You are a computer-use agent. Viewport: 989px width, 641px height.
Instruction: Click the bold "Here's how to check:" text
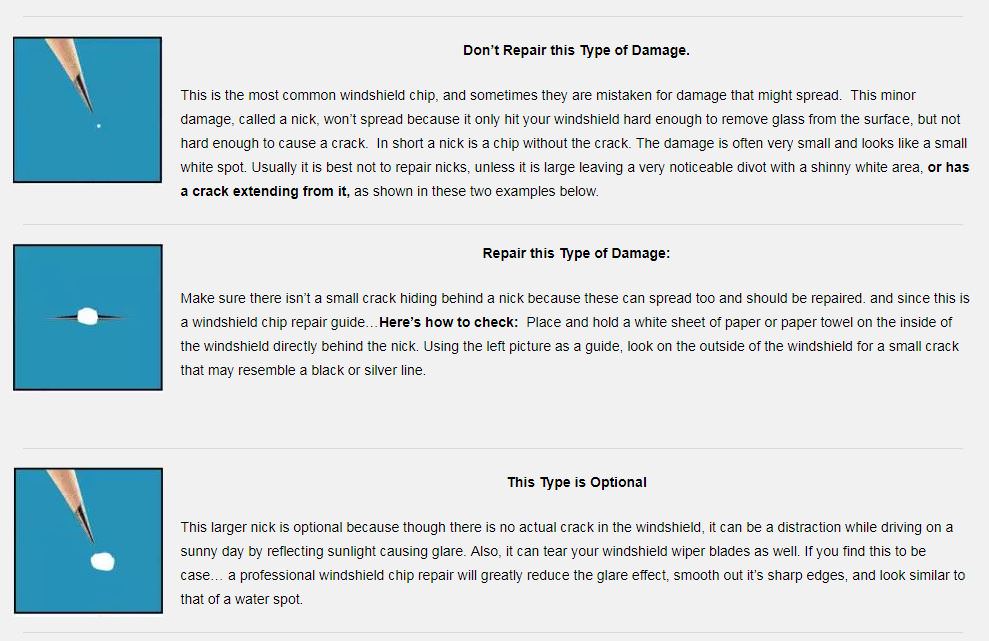pyautogui.click(x=448, y=322)
